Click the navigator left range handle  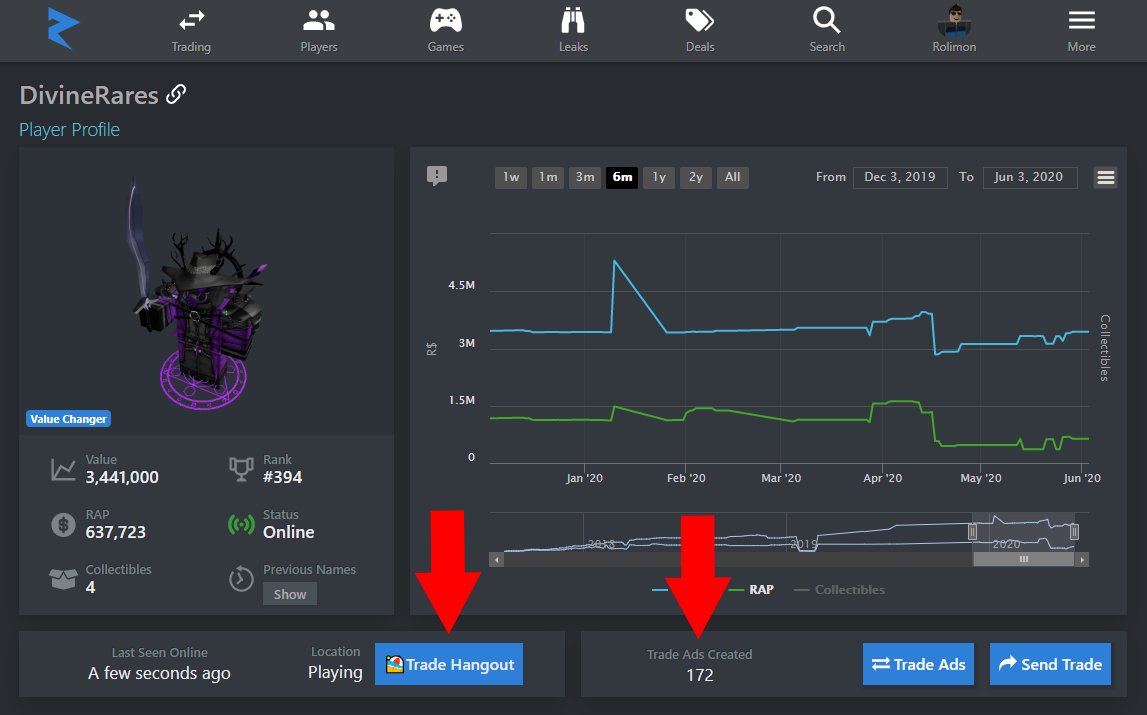click(973, 532)
